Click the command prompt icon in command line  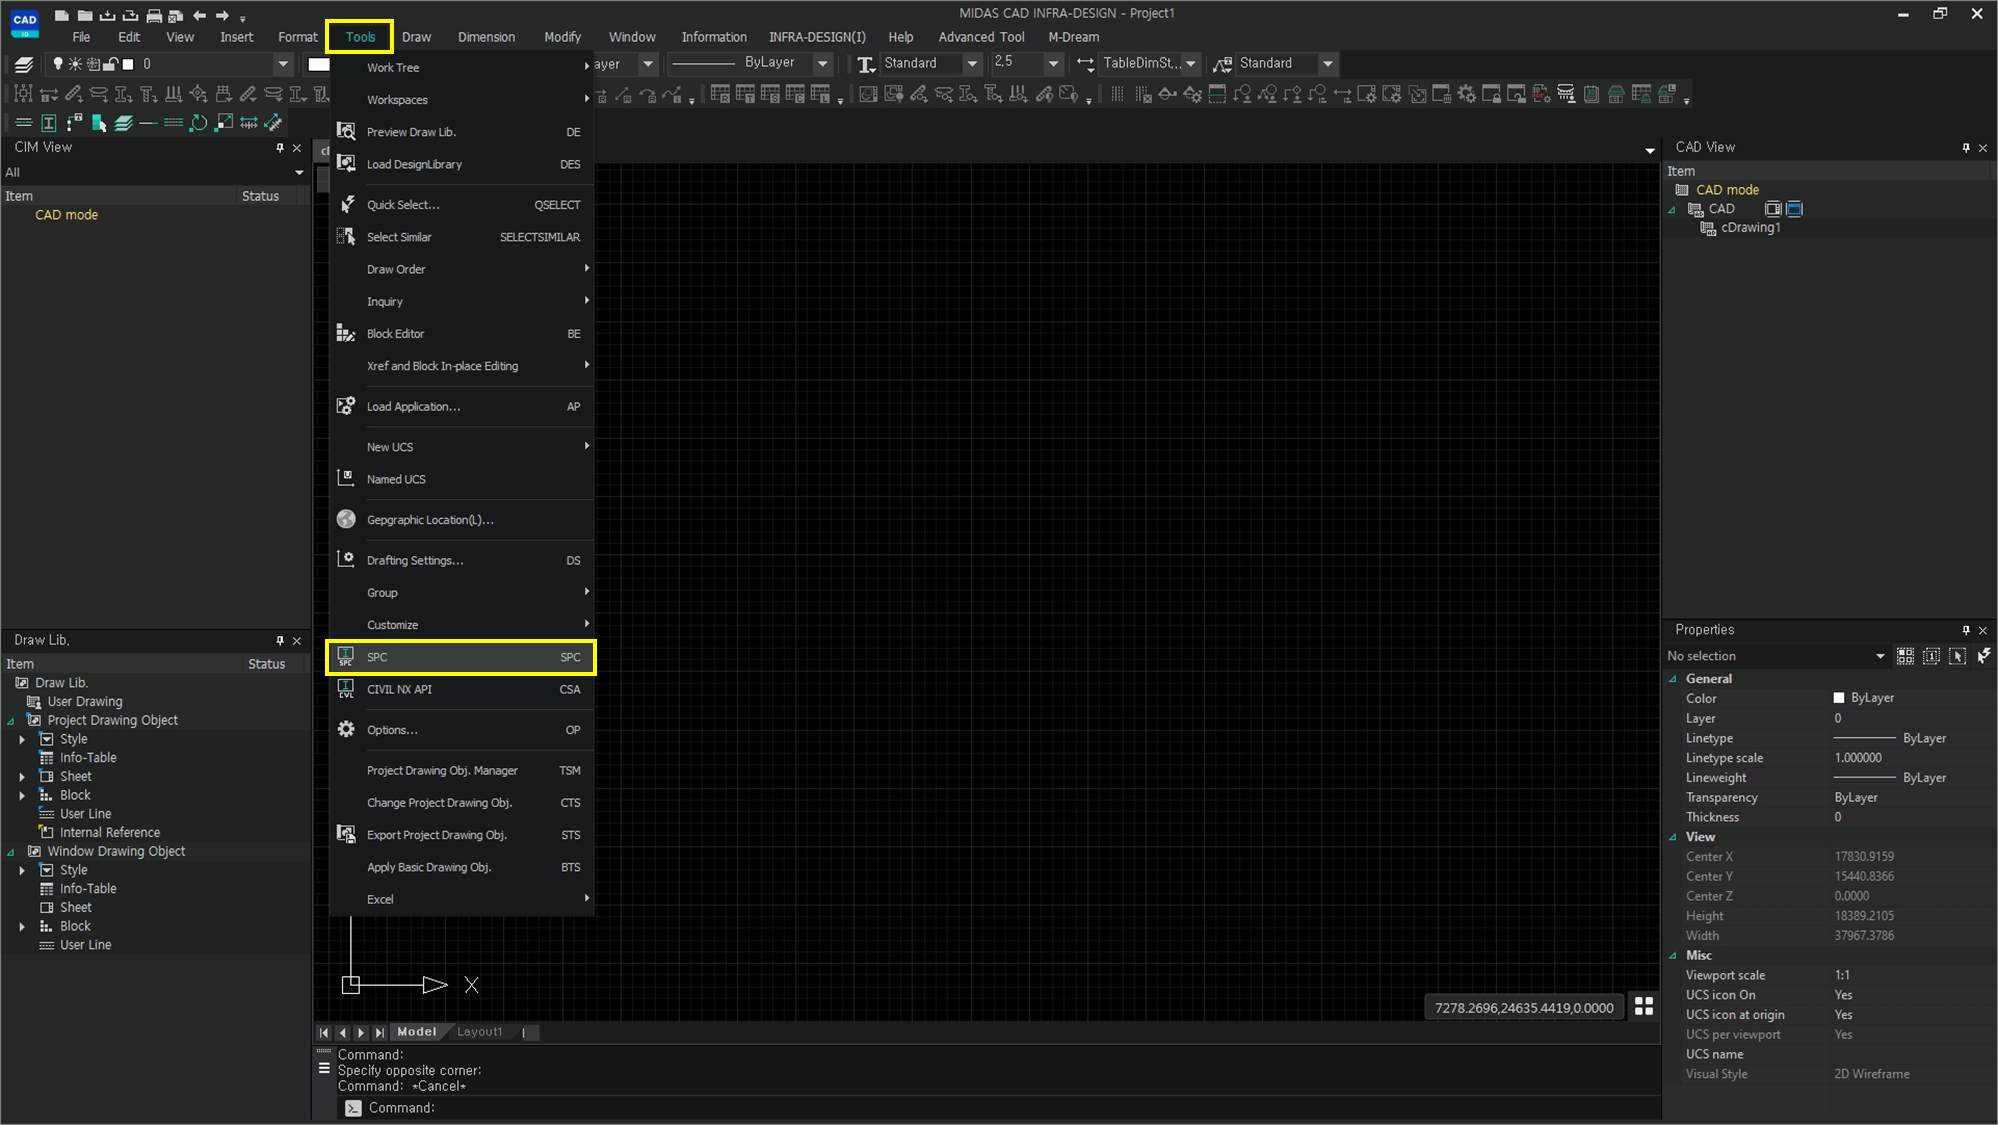click(353, 1107)
